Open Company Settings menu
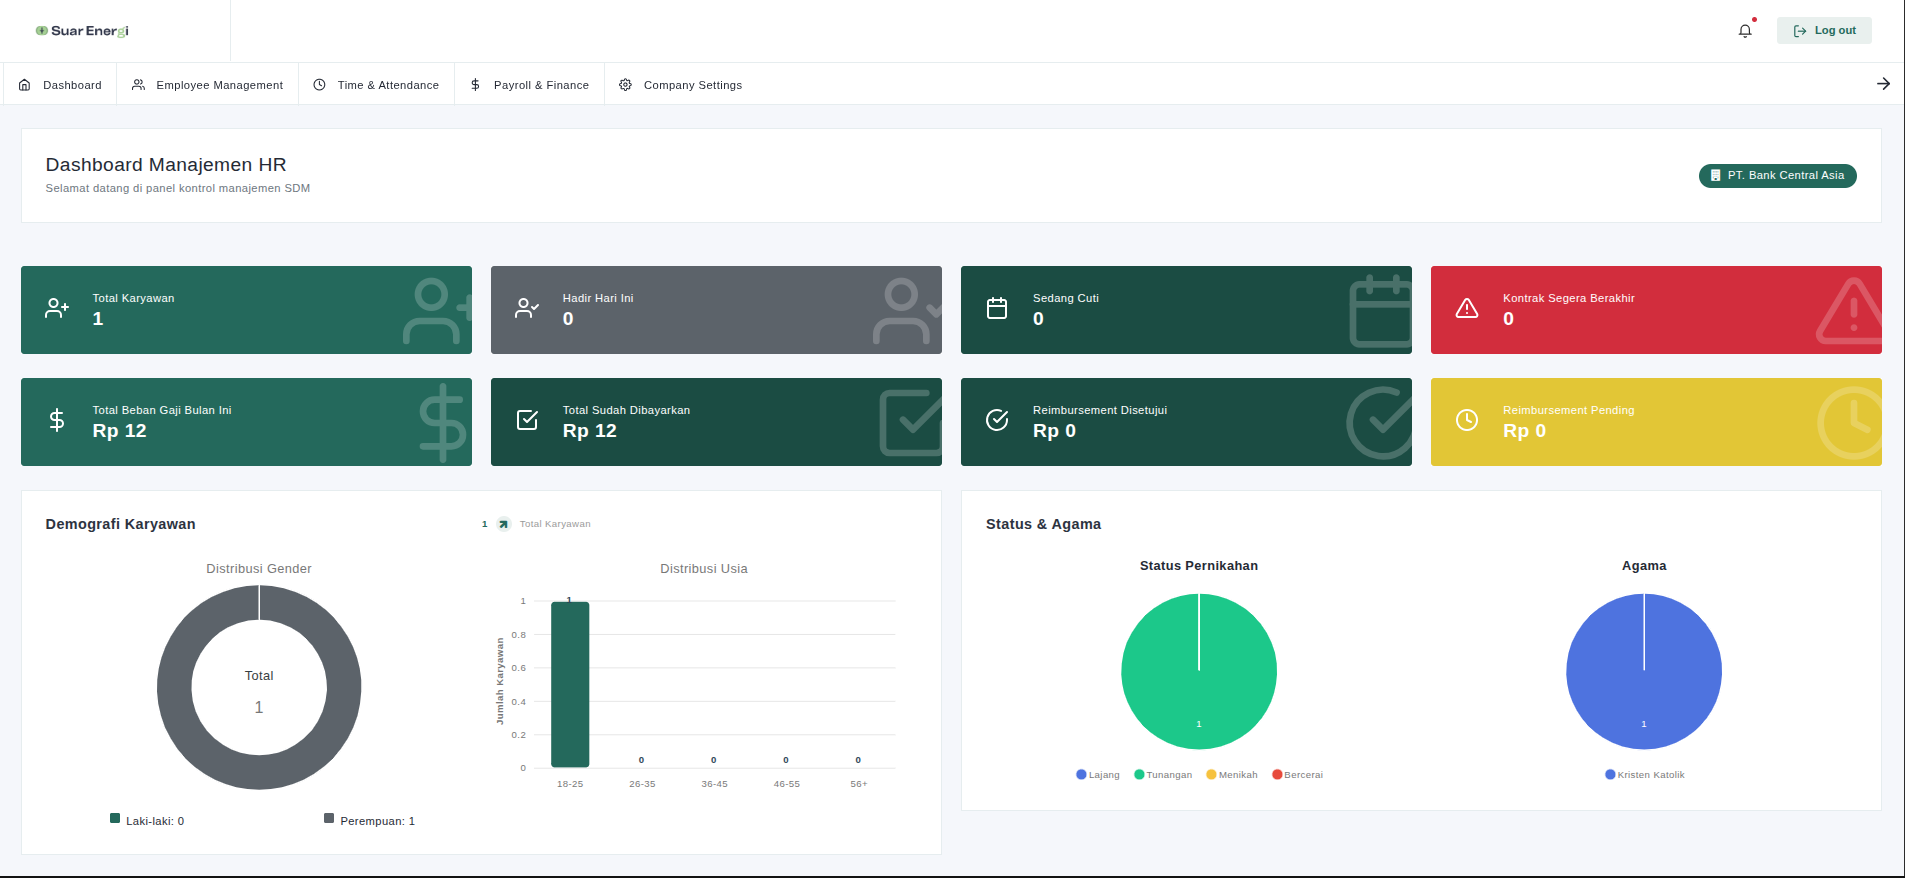The height and width of the screenshot is (878, 1905). [681, 85]
